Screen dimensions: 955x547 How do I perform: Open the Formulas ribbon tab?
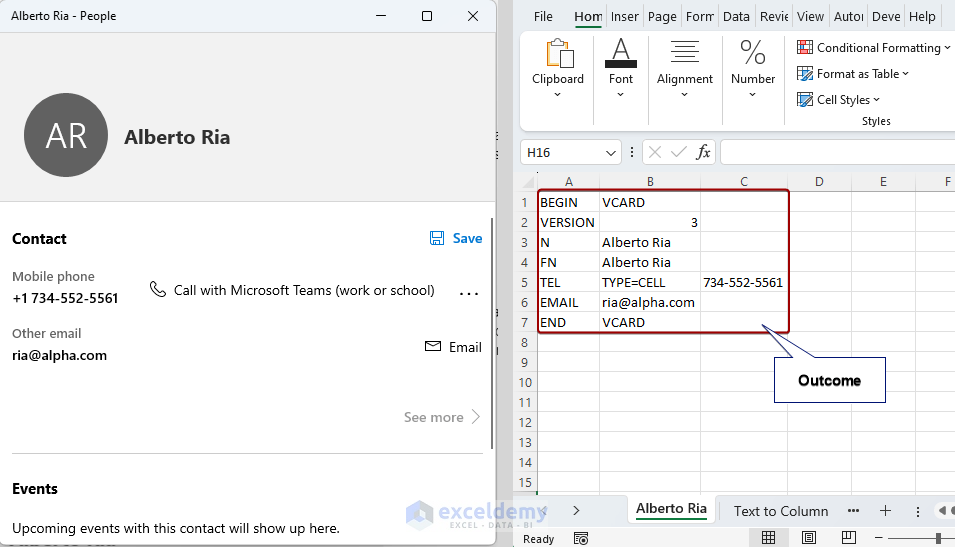pos(699,16)
